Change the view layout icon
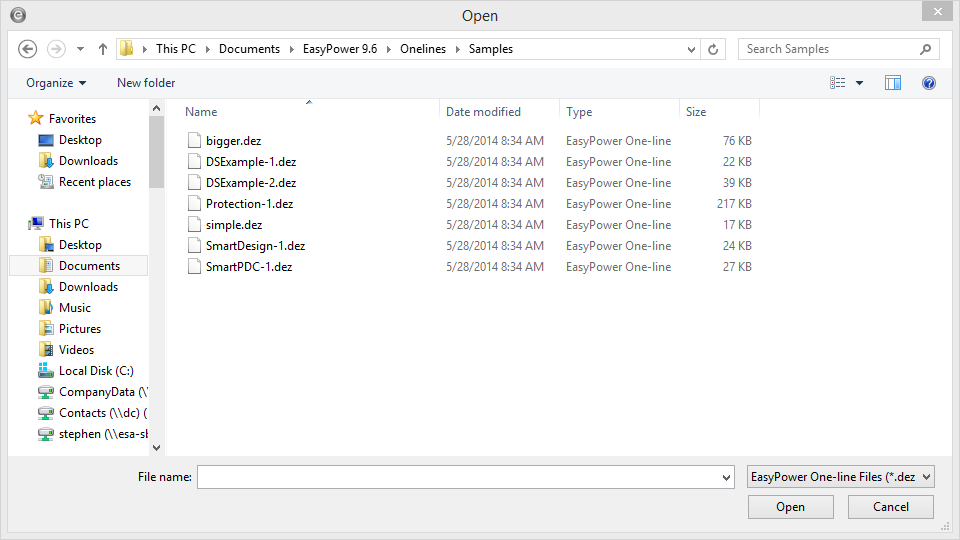 [838, 83]
